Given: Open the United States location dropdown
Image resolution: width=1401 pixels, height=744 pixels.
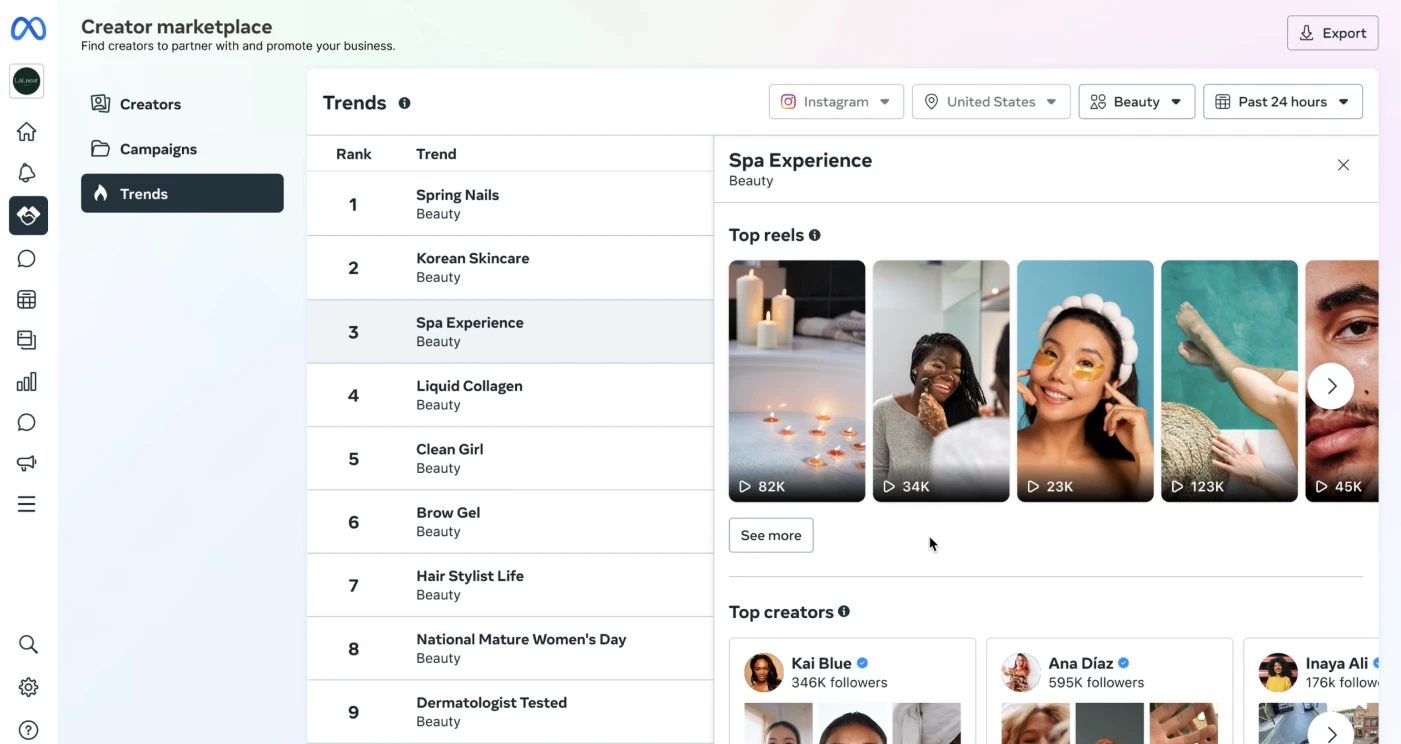Looking at the screenshot, I should point(991,102).
